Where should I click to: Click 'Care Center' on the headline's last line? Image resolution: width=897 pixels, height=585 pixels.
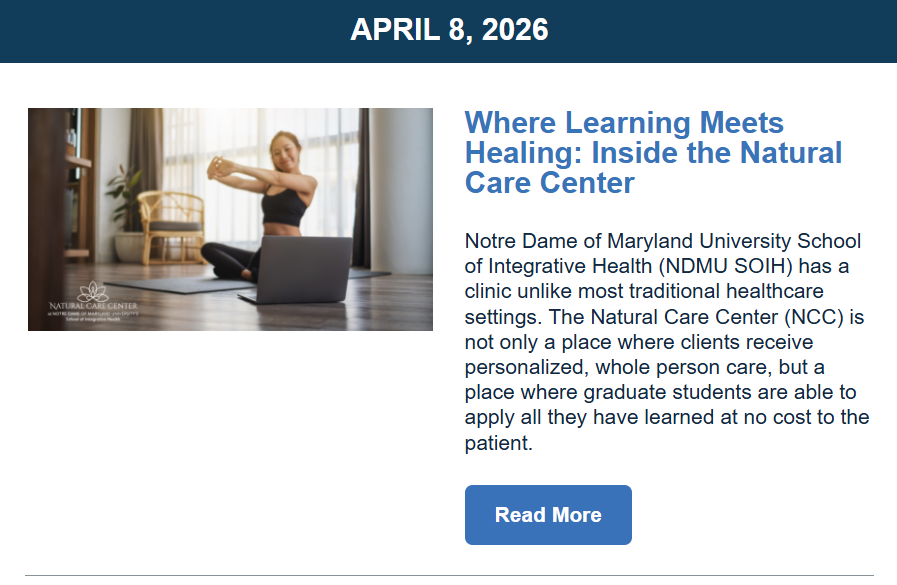click(550, 183)
